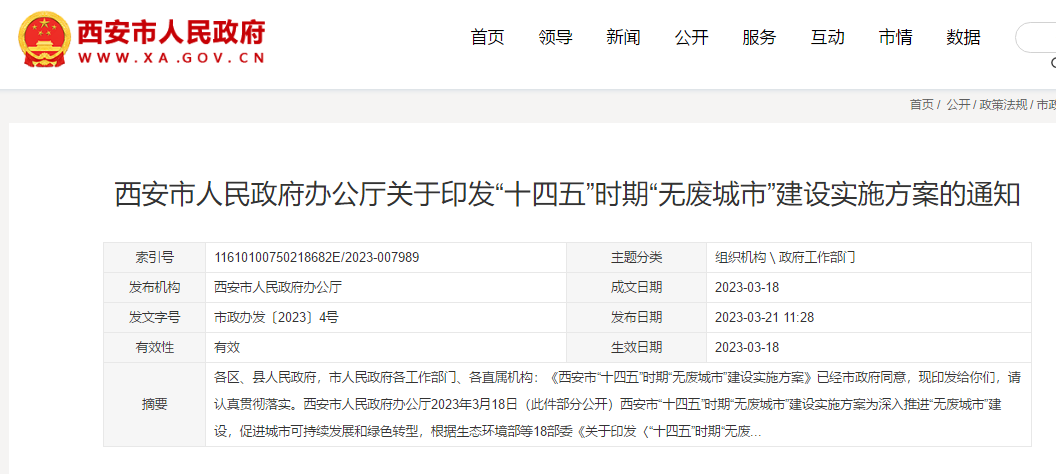The image size is (1056, 474).
Task: Click the publish date 2023-03-21 11:28
Action: (x=764, y=317)
